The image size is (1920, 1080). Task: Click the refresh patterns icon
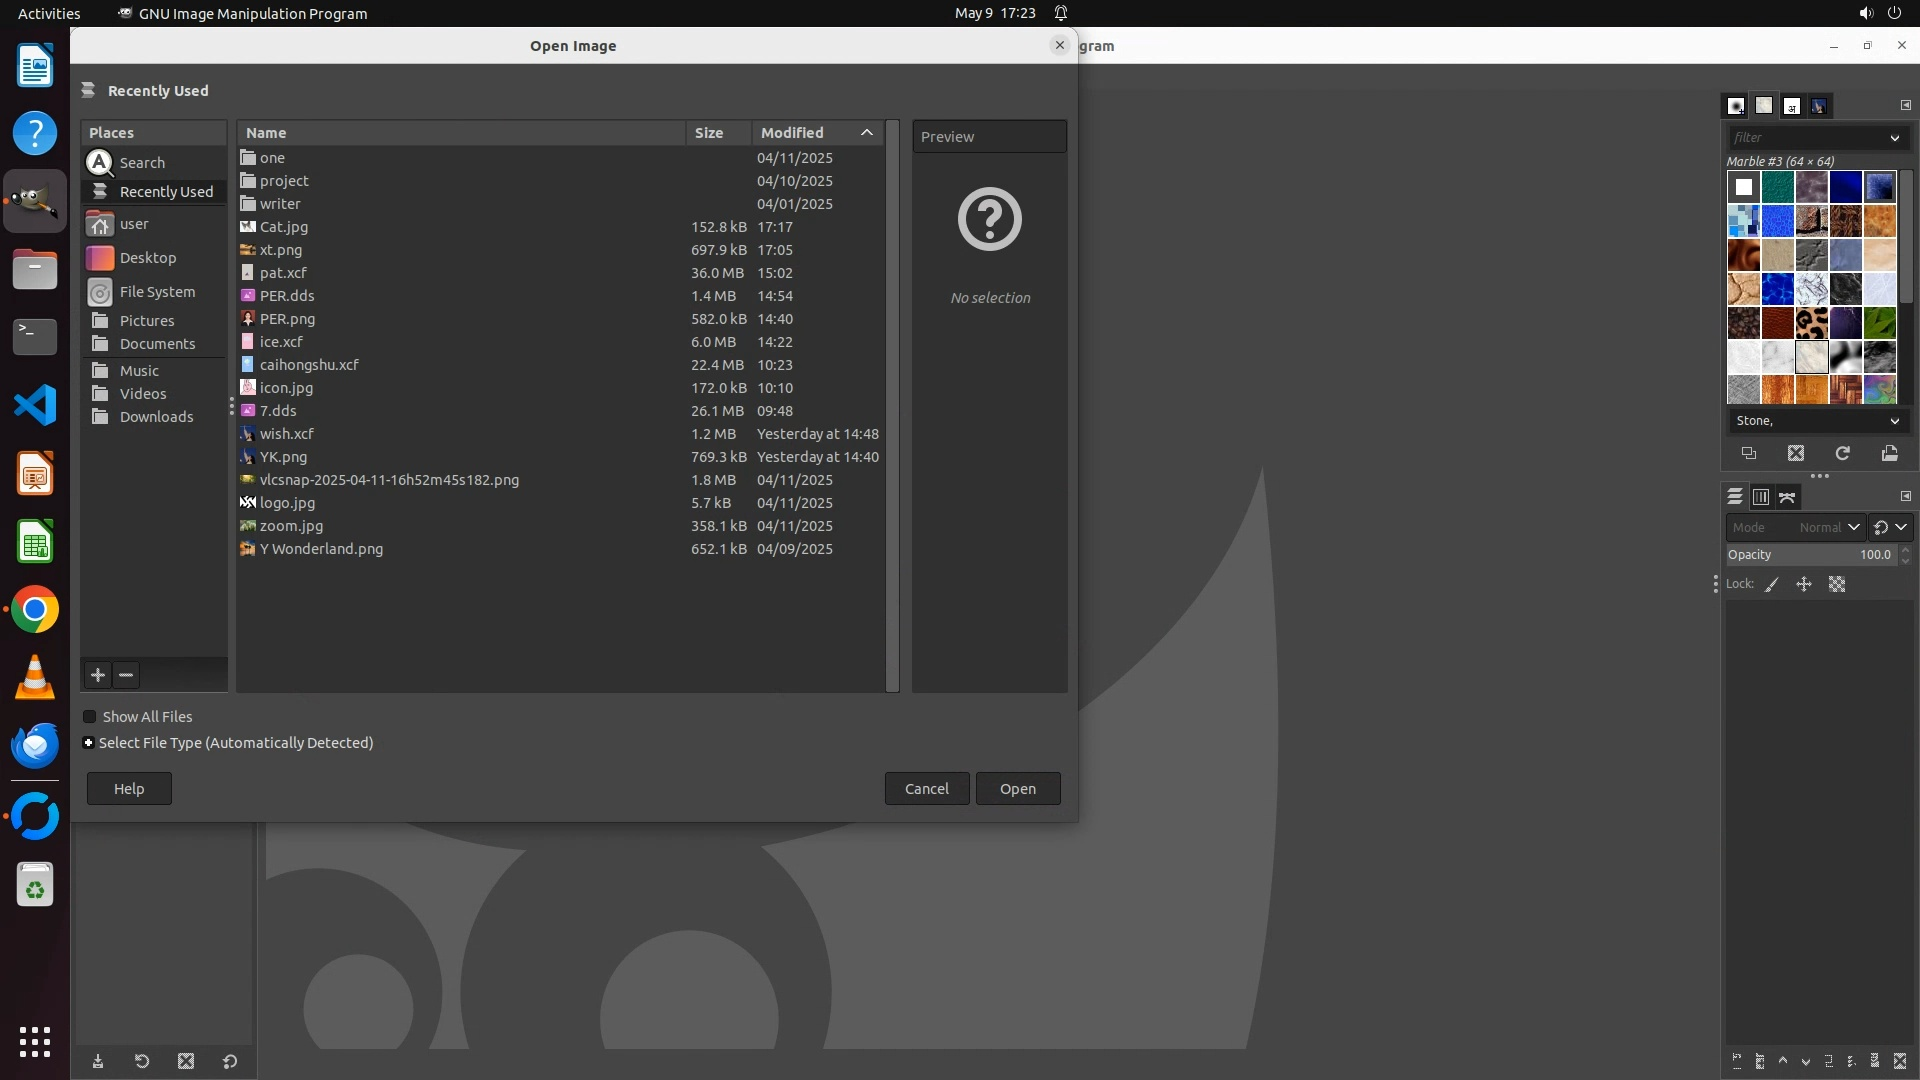(1843, 453)
